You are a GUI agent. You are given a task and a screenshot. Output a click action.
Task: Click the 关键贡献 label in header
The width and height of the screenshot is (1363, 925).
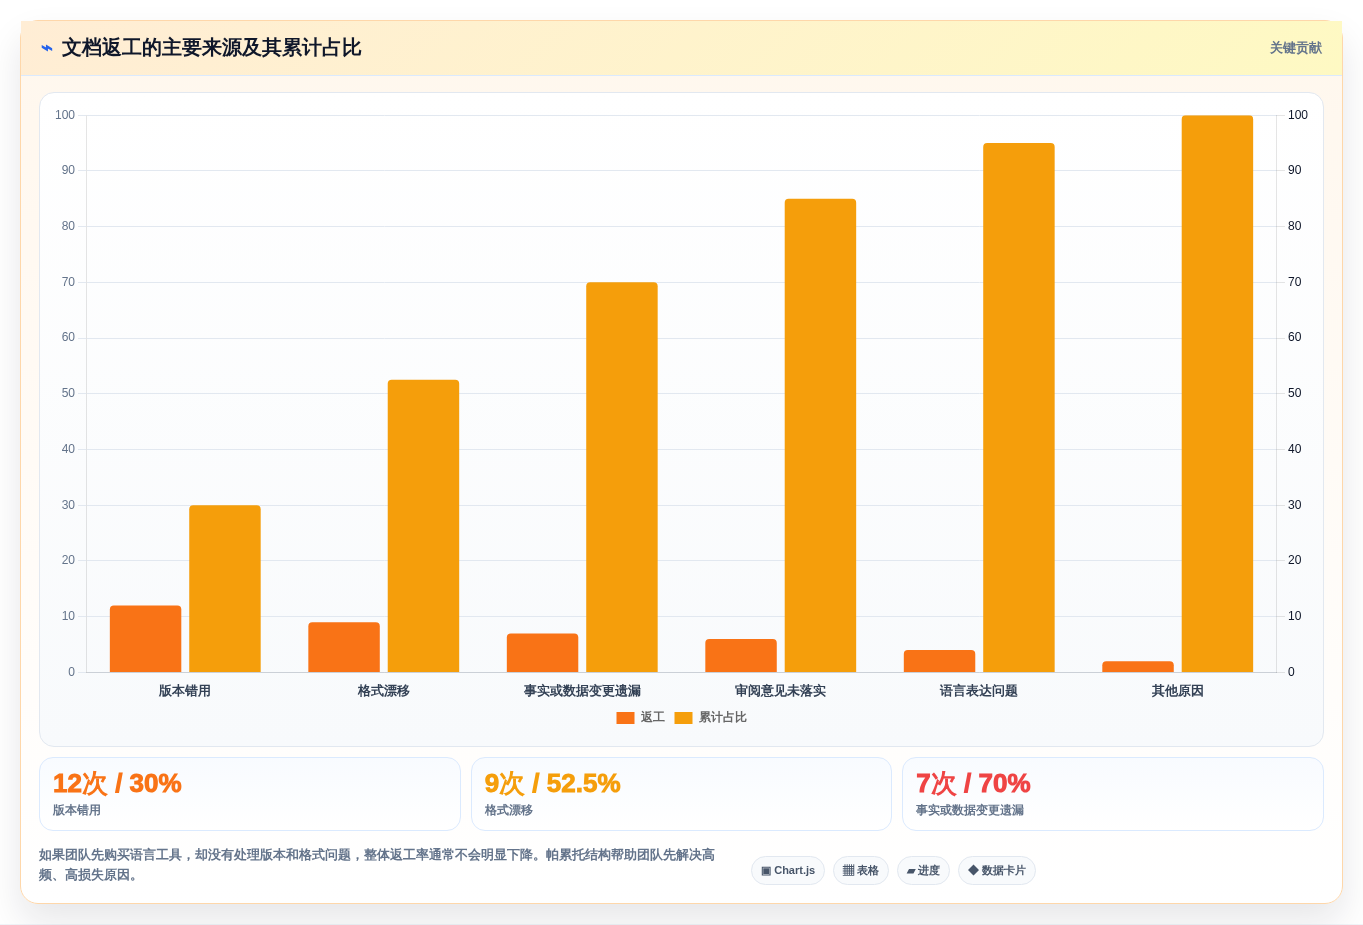click(1295, 48)
